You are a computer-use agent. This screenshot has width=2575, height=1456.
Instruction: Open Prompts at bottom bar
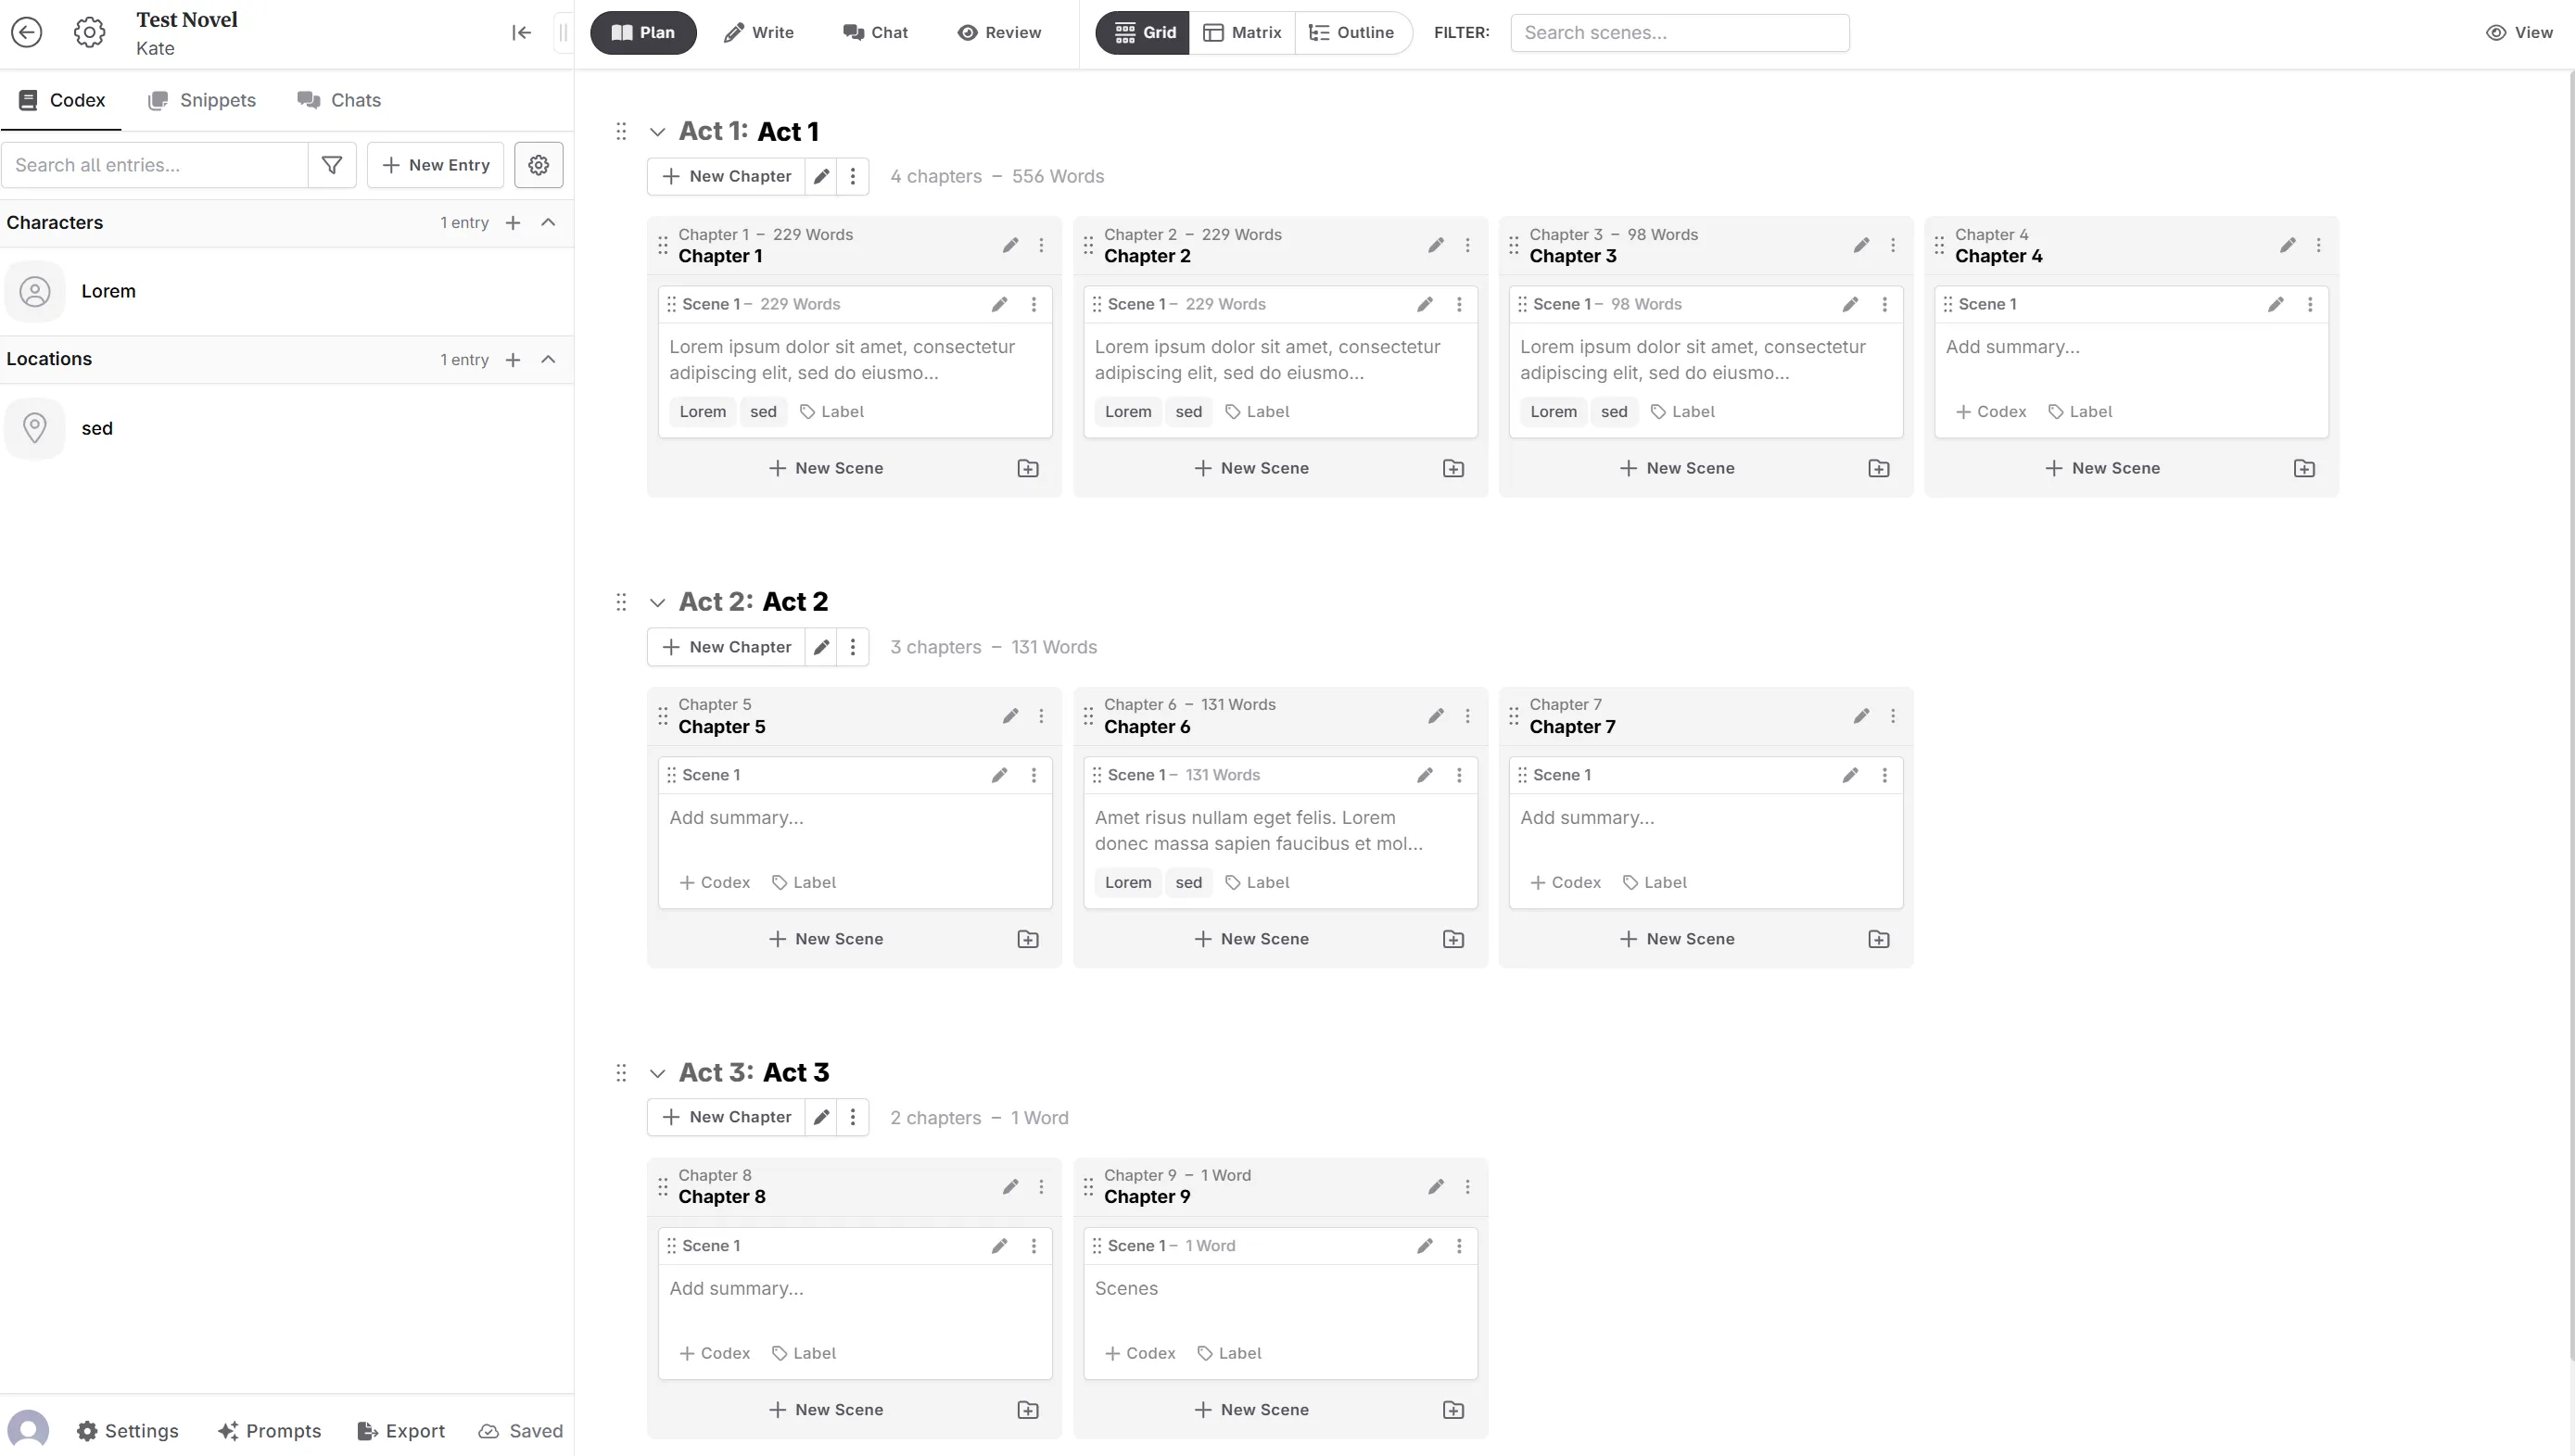(x=270, y=1431)
